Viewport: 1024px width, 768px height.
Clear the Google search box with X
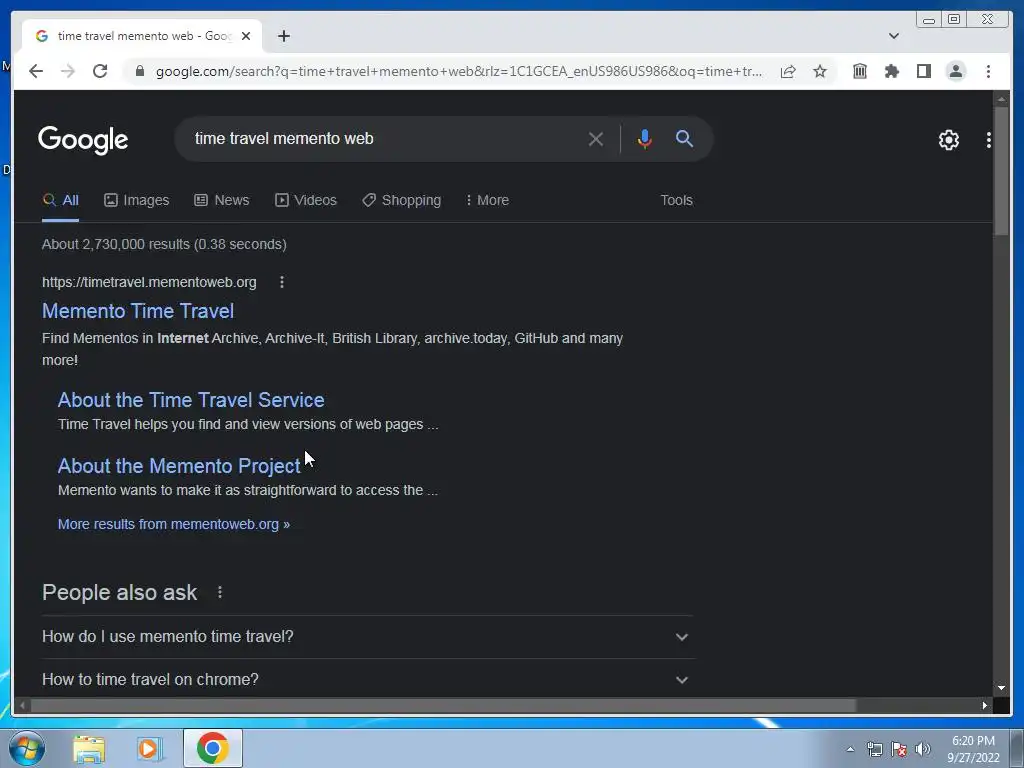pos(596,138)
